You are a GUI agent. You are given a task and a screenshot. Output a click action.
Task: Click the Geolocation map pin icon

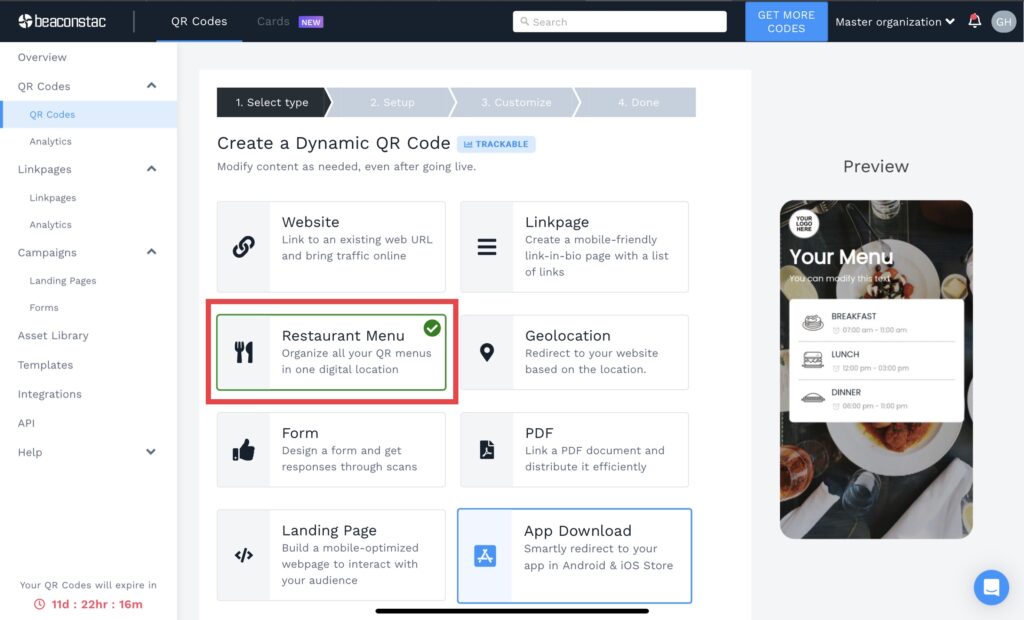tap(487, 351)
